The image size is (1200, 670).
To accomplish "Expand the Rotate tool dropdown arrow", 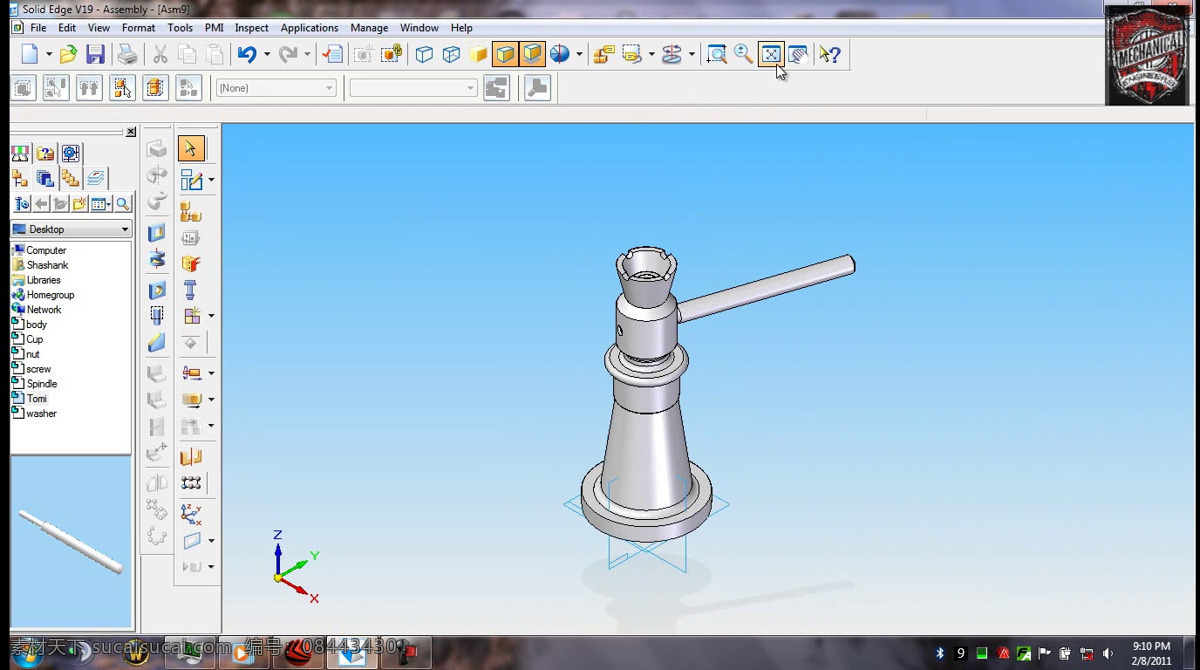I will tap(692, 54).
